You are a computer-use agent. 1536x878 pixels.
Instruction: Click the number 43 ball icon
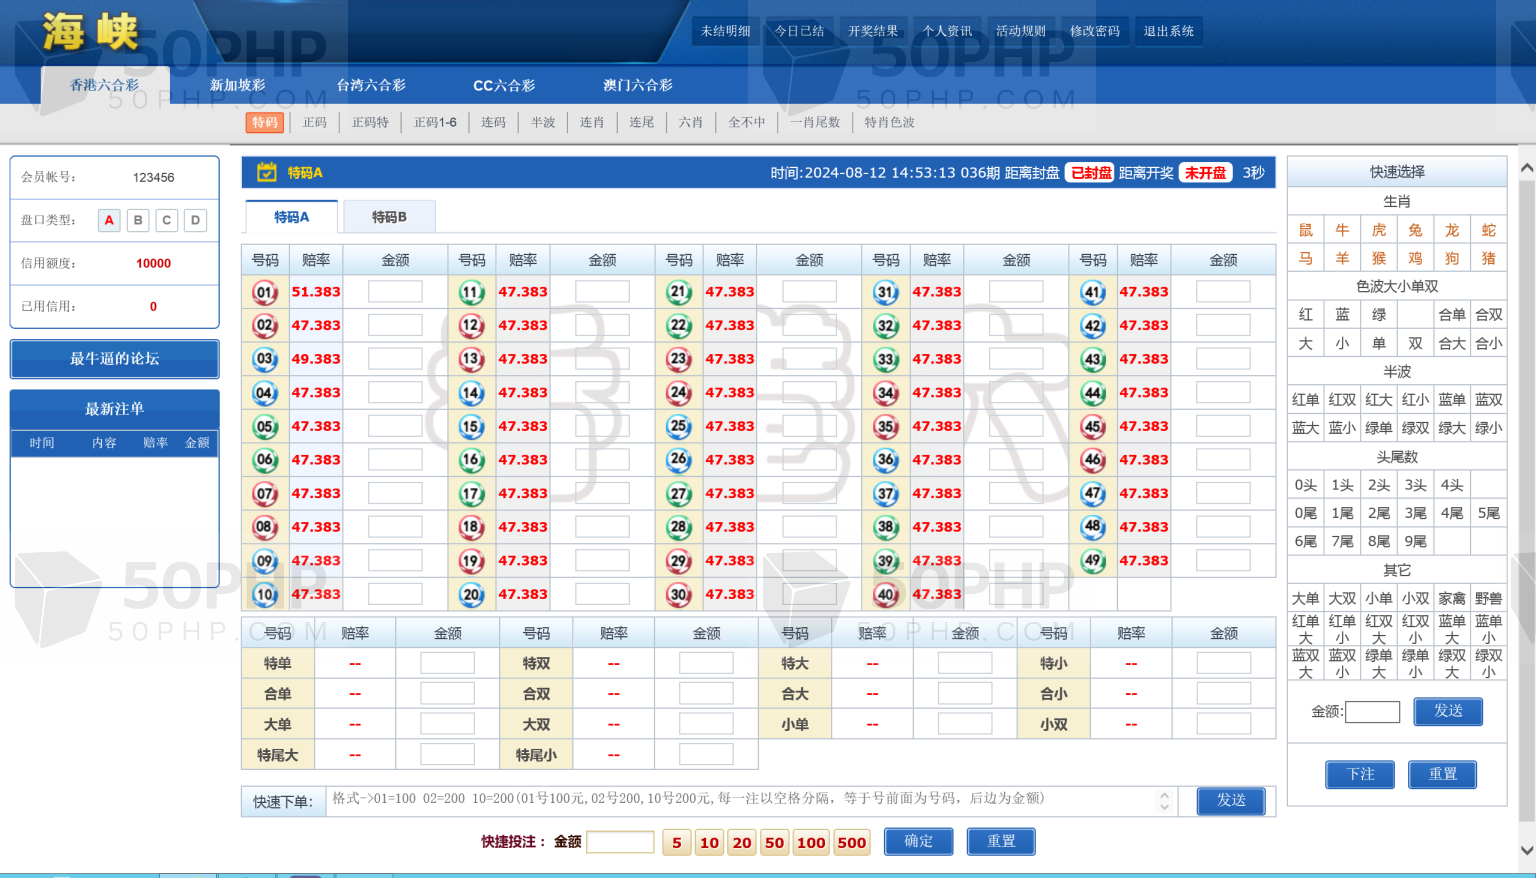(1093, 359)
